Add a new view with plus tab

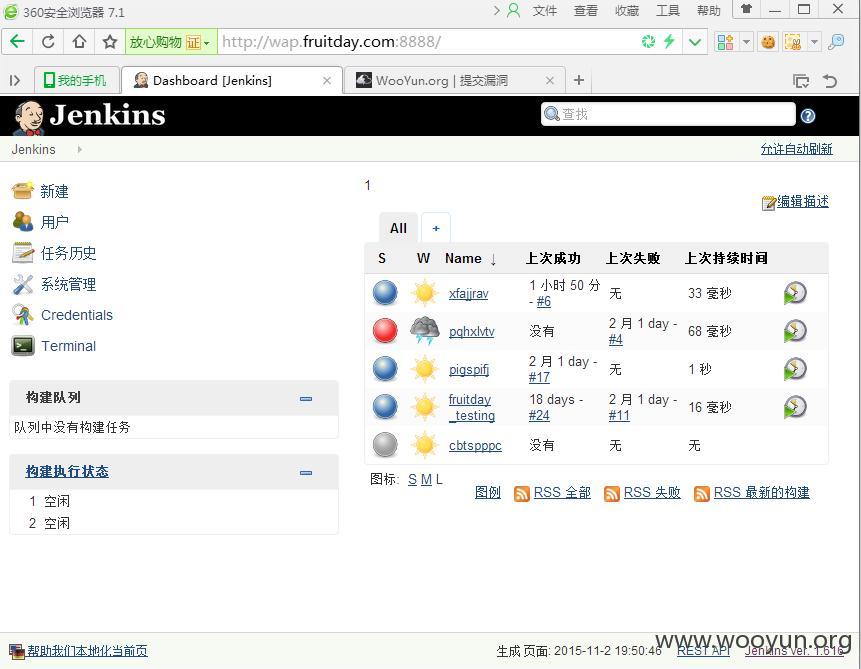436,228
